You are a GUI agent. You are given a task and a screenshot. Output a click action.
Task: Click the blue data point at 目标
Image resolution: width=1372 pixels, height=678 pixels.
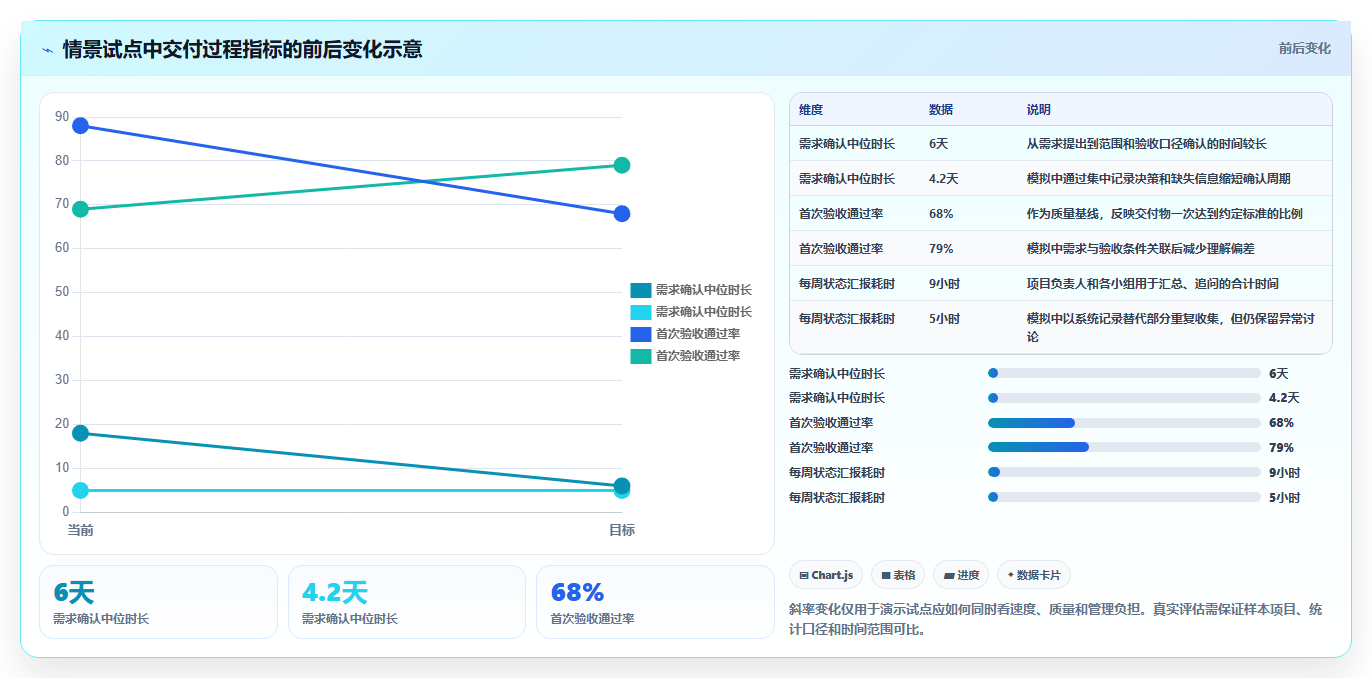(622, 214)
